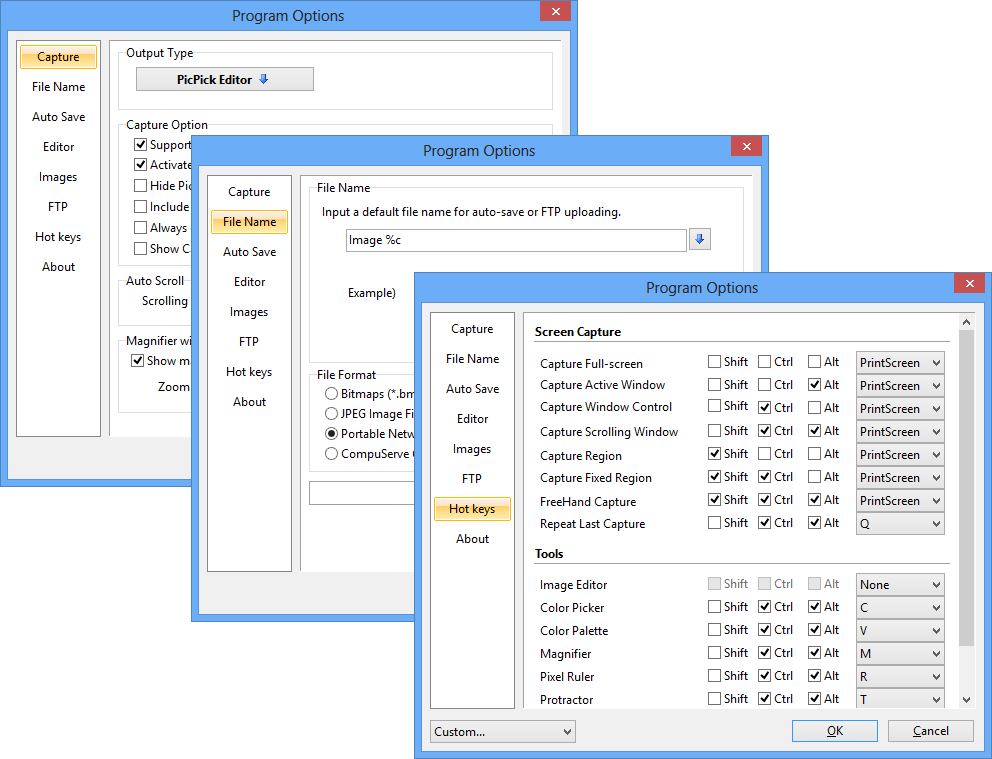Screen dimensions: 992x759
Task: Uncheck Ctrl for the Color Picker hotkey
Action: tap(764, 607)
